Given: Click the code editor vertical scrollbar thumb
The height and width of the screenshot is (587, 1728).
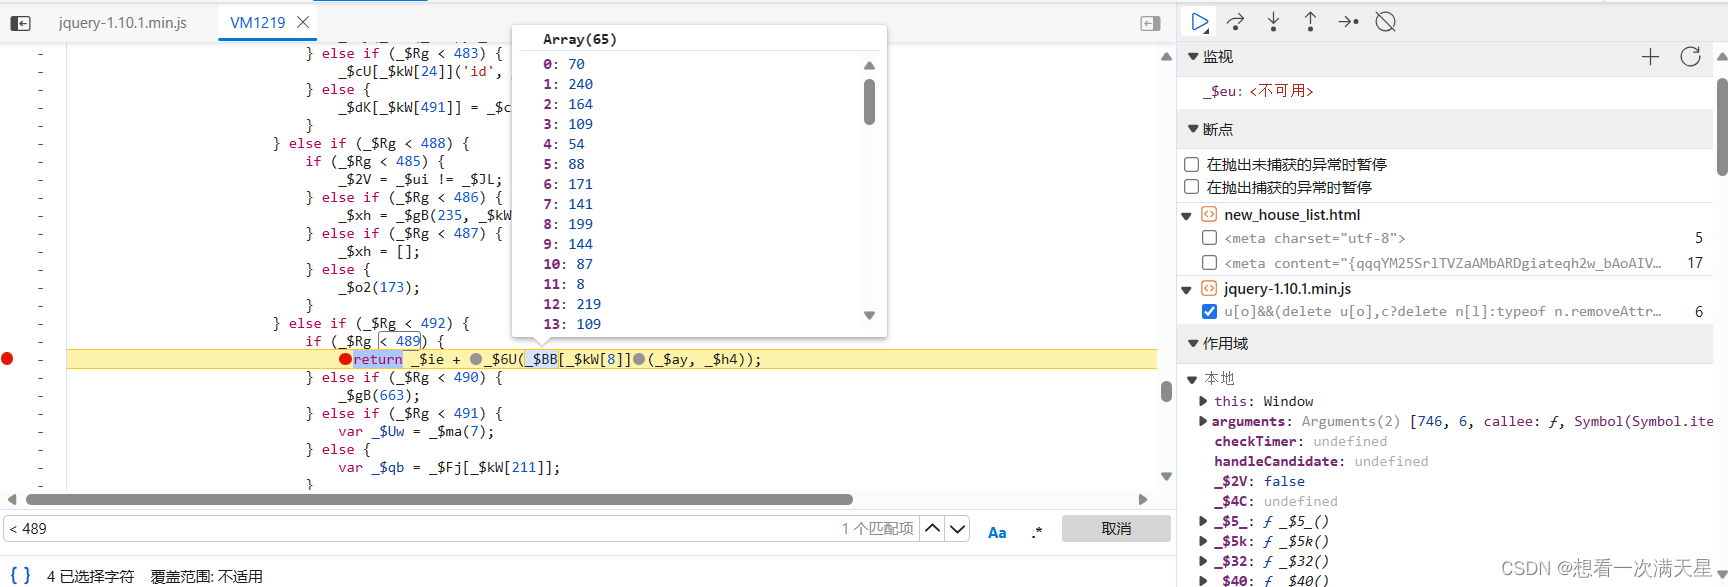Looking at the screenshot, I should [x=1166, y=391].
